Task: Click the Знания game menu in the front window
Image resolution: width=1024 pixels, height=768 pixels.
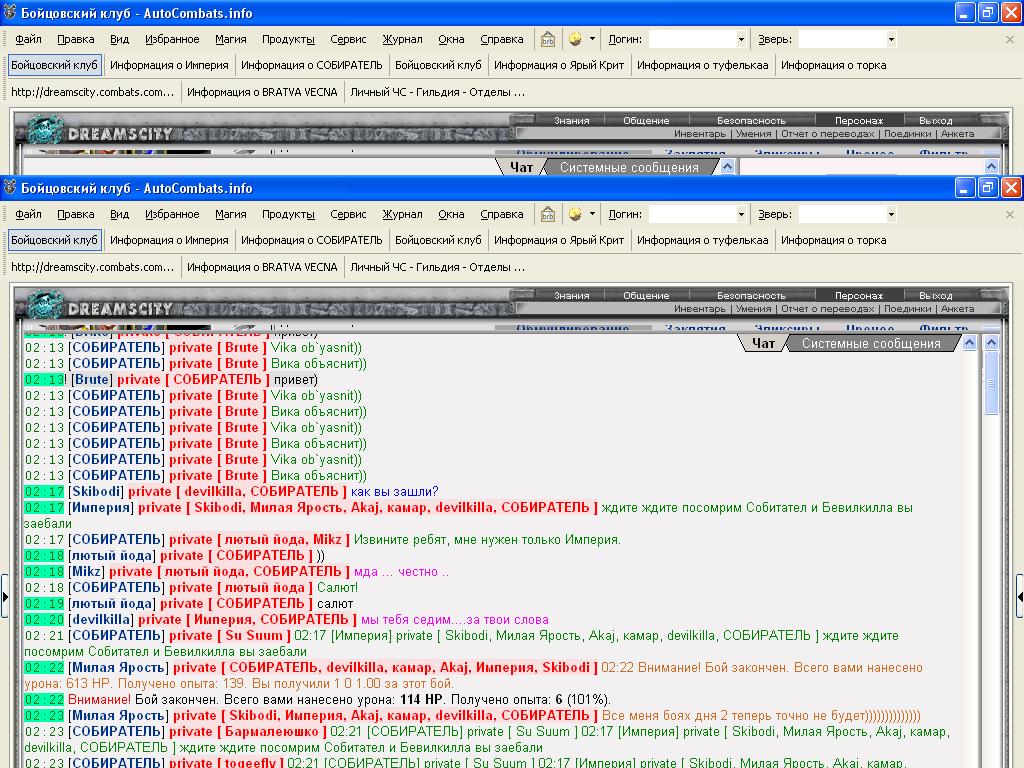Action: [571, 296]
